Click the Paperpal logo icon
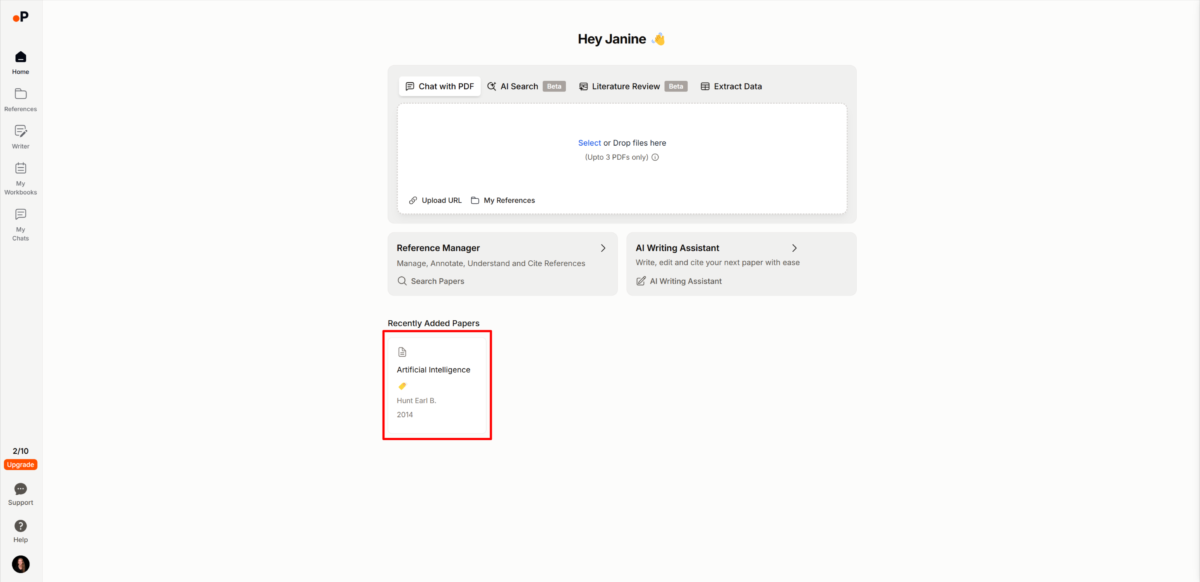1200x582 pixels. point(21,16)
